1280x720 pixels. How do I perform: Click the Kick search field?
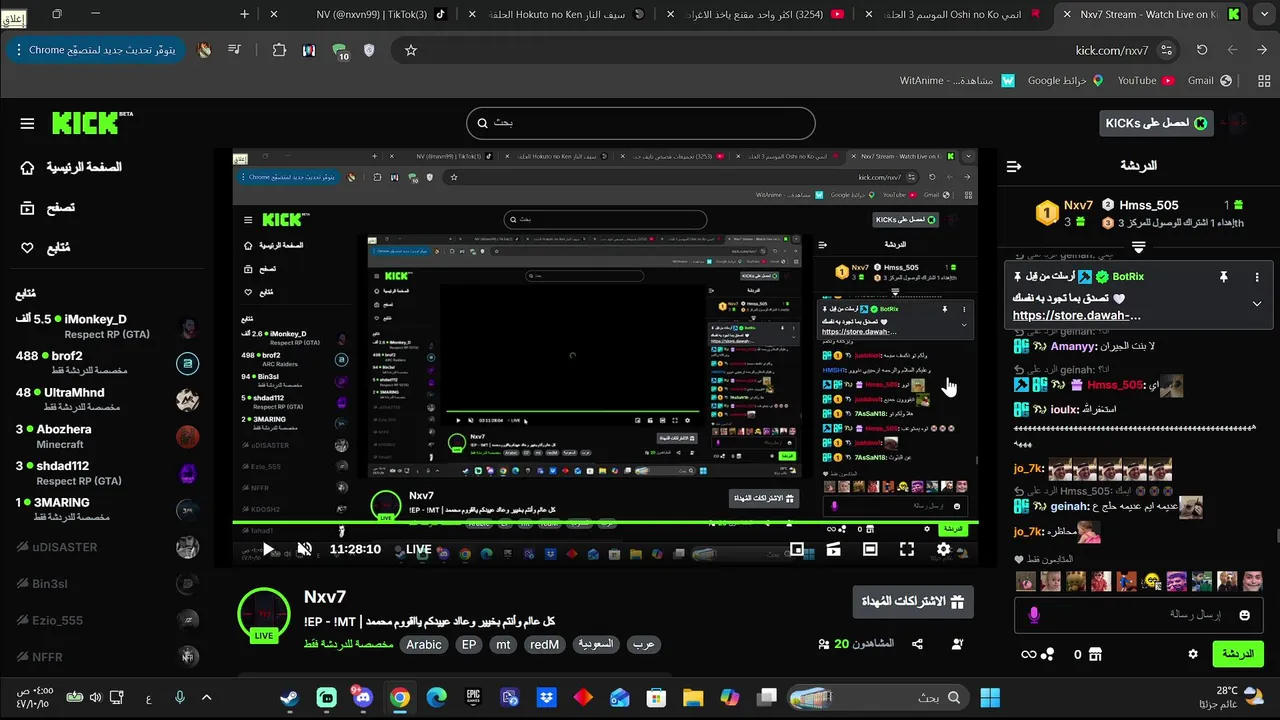(640, 123)
